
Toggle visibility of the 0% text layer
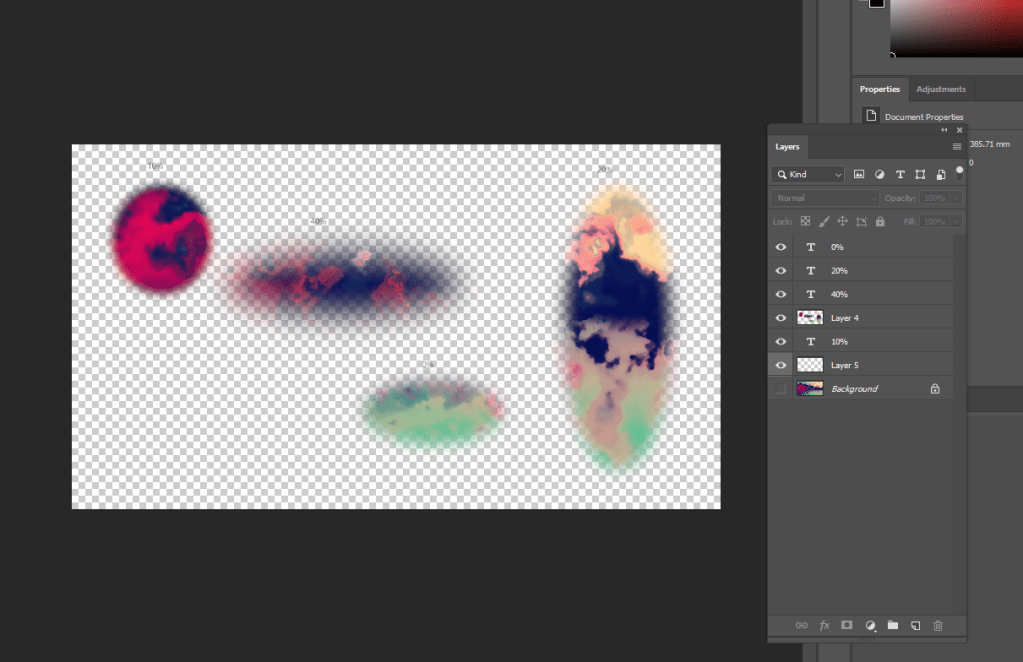point(781,247)
